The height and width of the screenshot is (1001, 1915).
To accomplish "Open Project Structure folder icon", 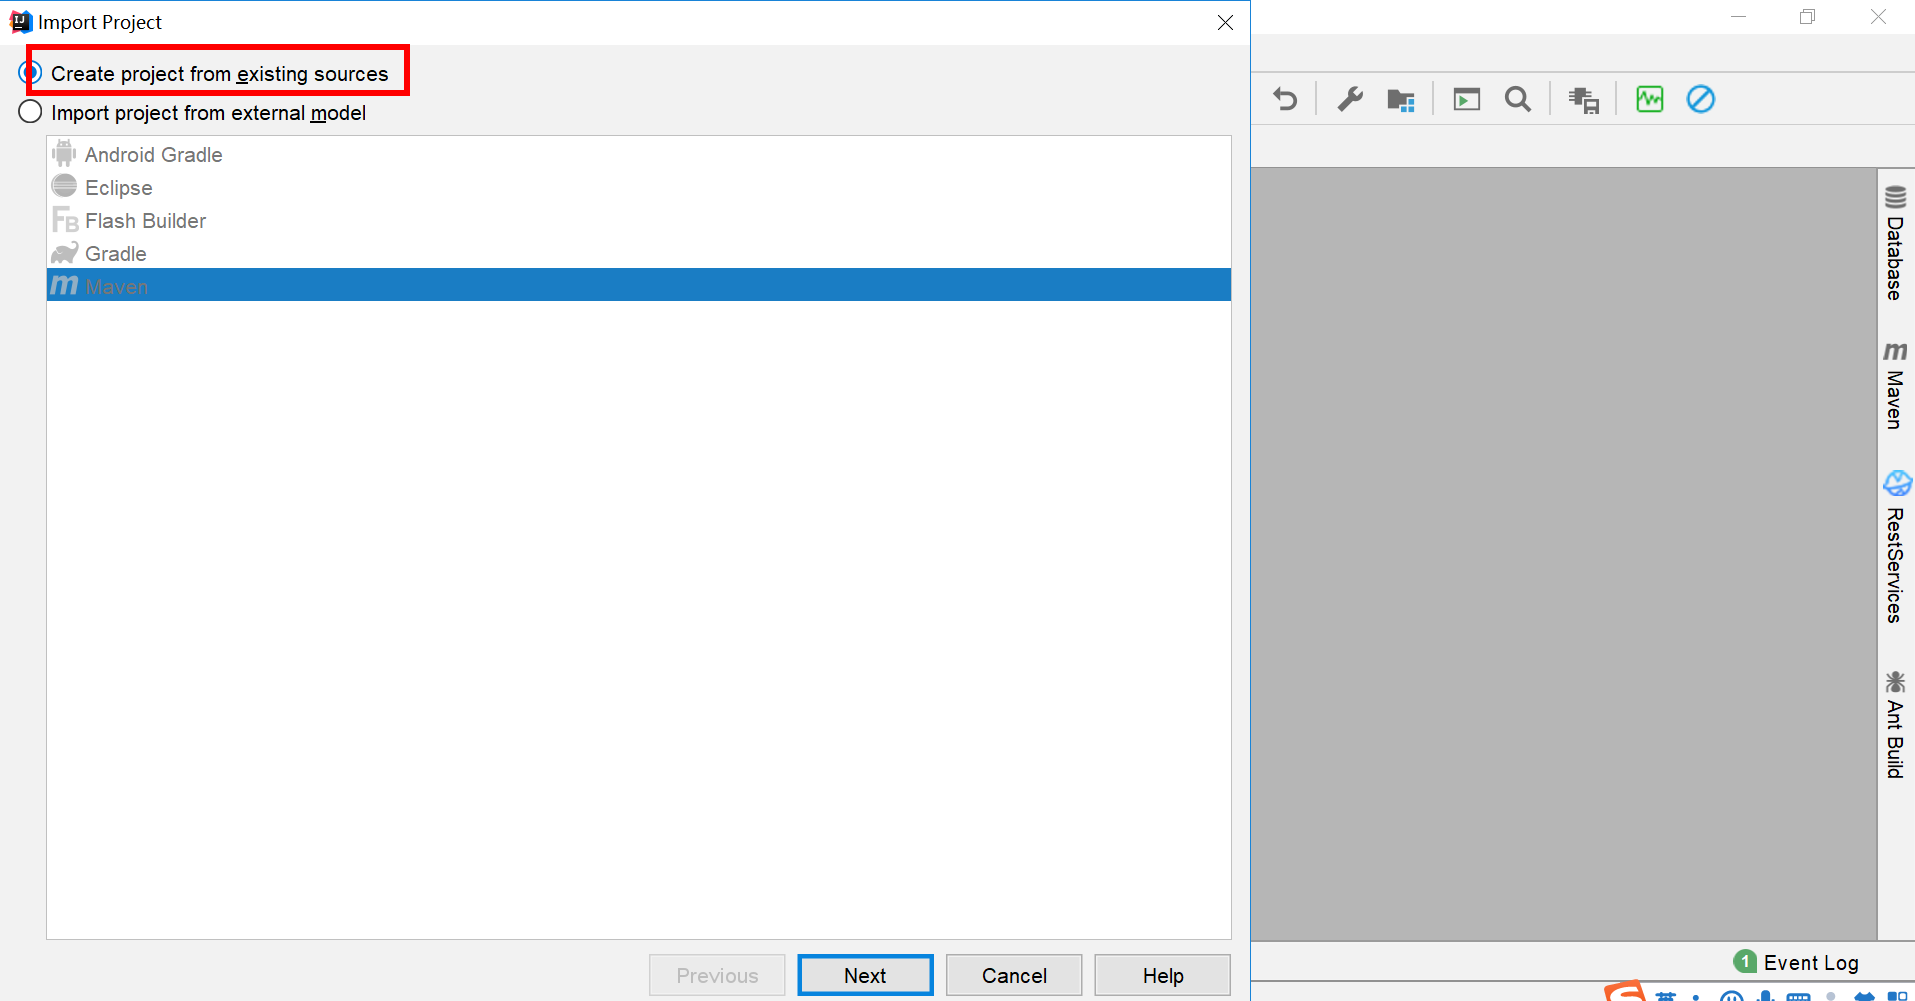I will (1401, 99).
